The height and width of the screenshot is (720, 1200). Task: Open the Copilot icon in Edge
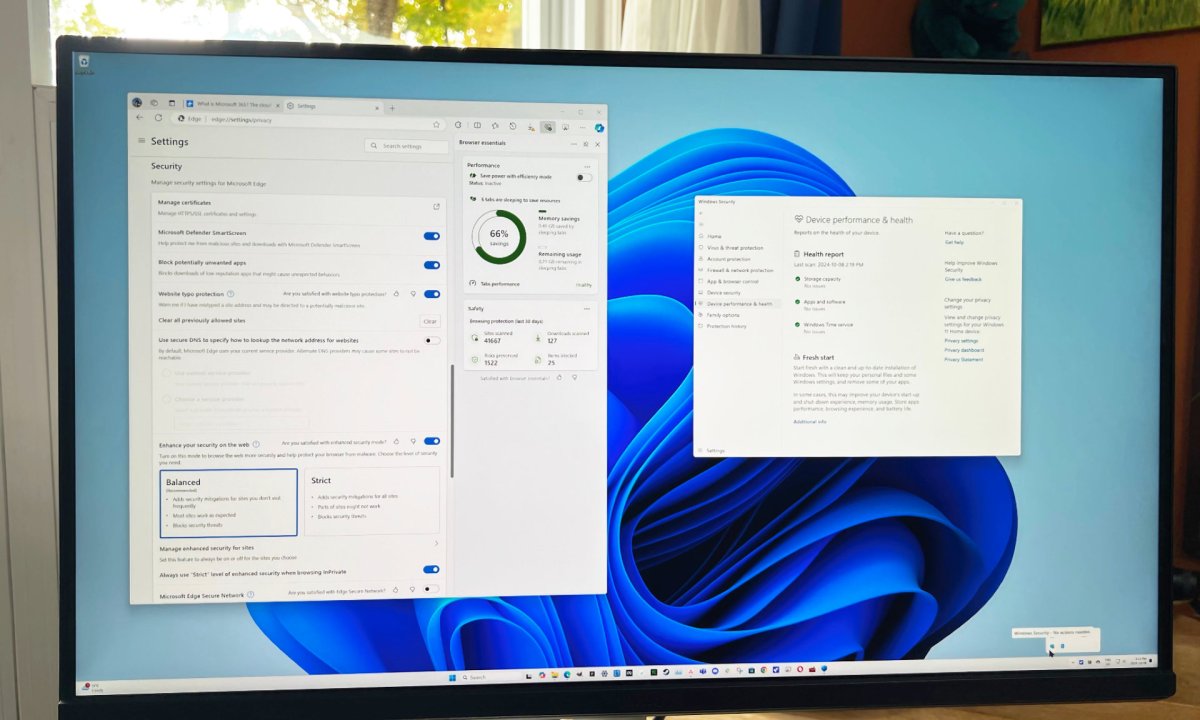tap(599, 128)
